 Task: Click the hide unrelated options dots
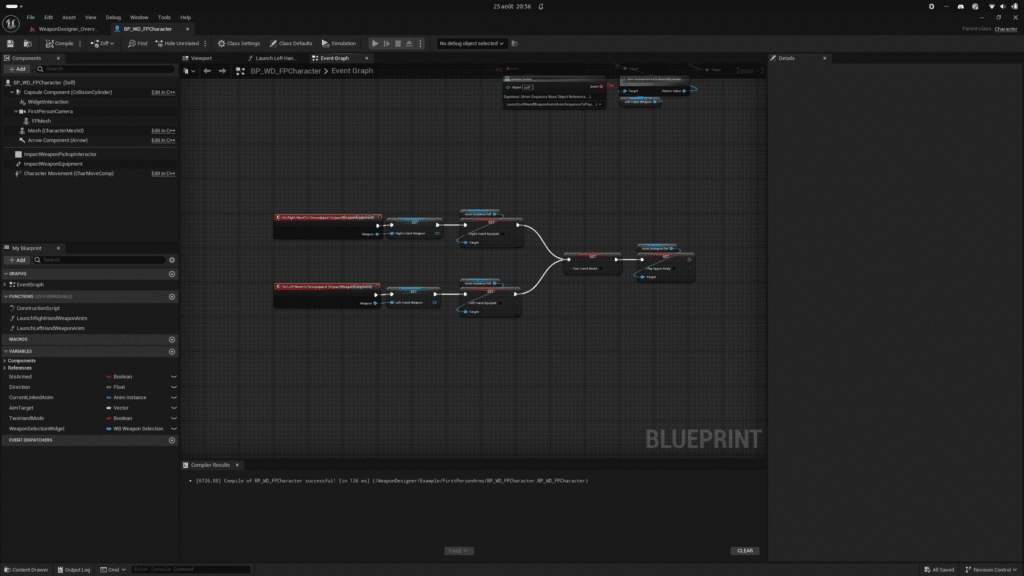pyautogui.click(x=206, y=44)
